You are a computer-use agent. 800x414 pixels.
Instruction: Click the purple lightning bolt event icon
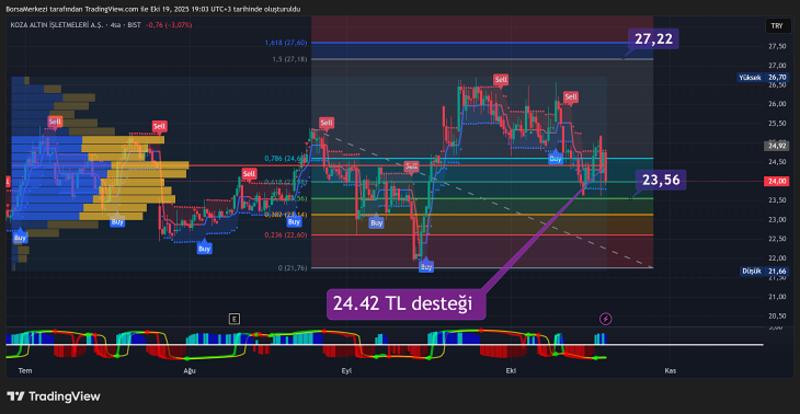click(605, 318)
